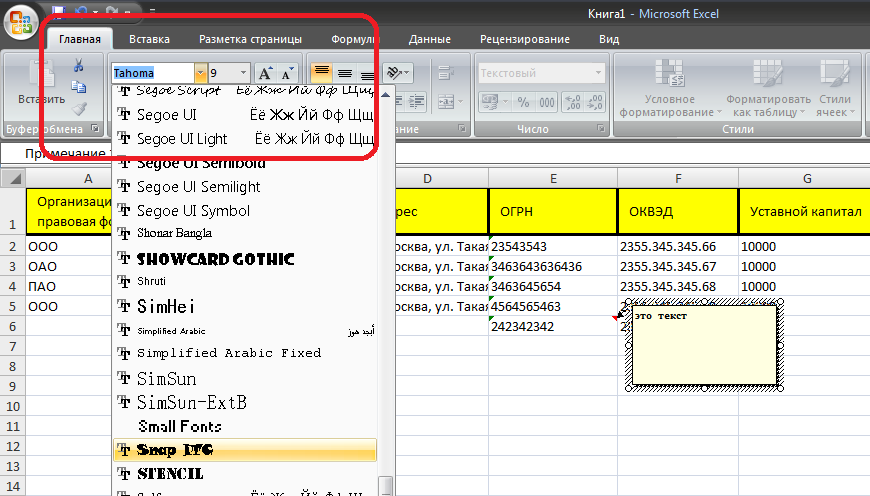The height and width of the screenshot is (496, 870).
Task: Click the increase decimal places icon
Action: pos(573,102)
